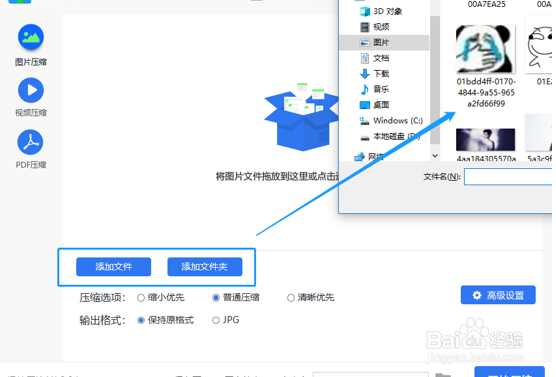Screen dimensions: 556x377
Task: Select 图片 folder in file dialog
Action: coord(384,43)
